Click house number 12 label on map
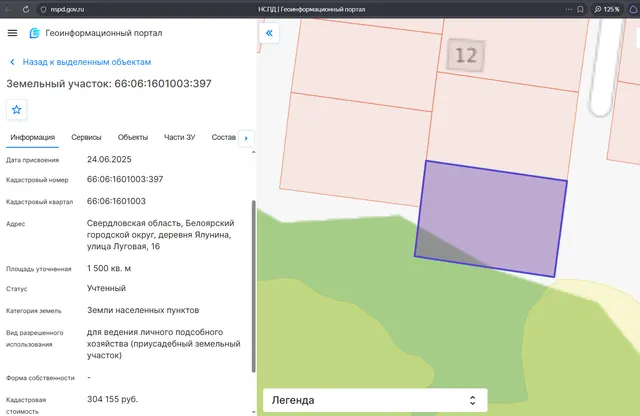640x416 pixels. click(x=466, y=55)
